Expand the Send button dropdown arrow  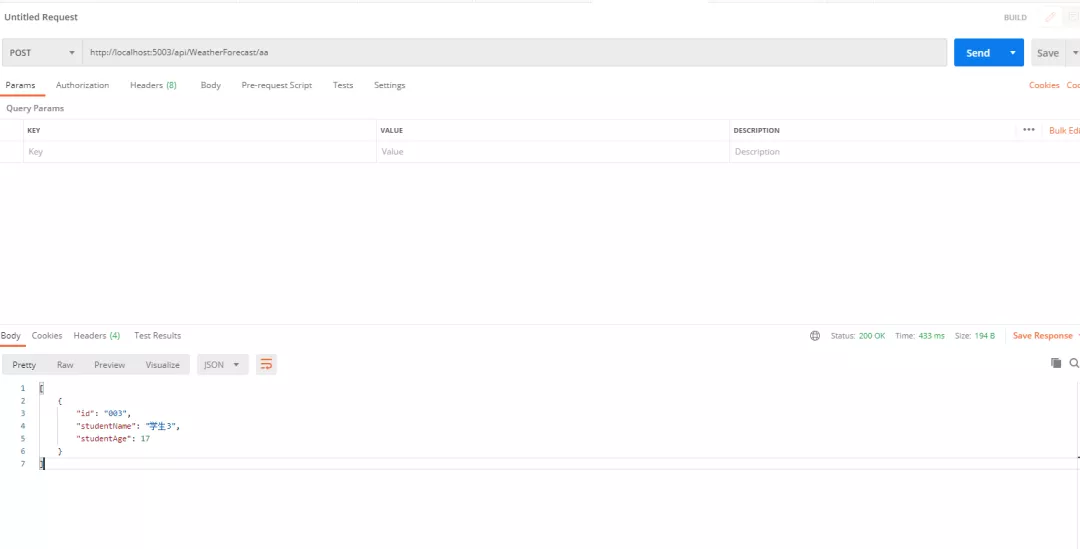(1012, 52)
